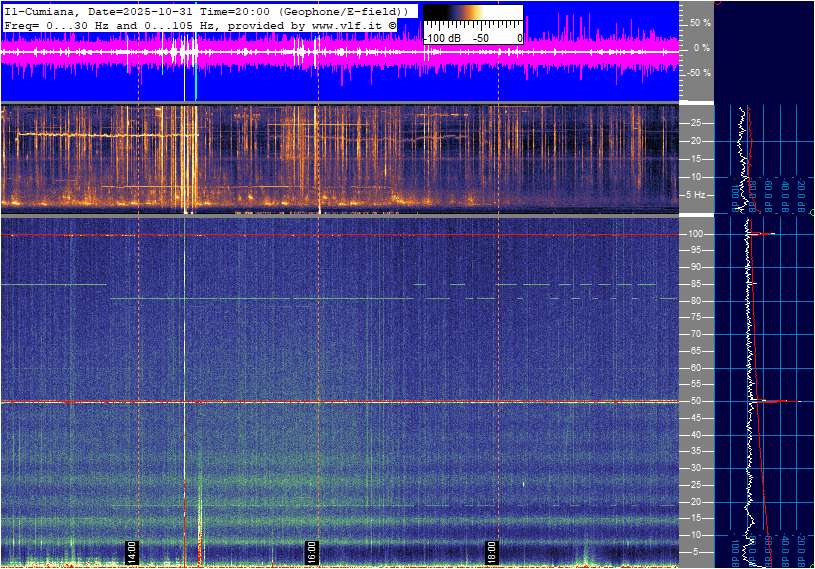Select the 18:00 time marker label
This screenshot has width=815, height=569.
click(x=492, y=549)
